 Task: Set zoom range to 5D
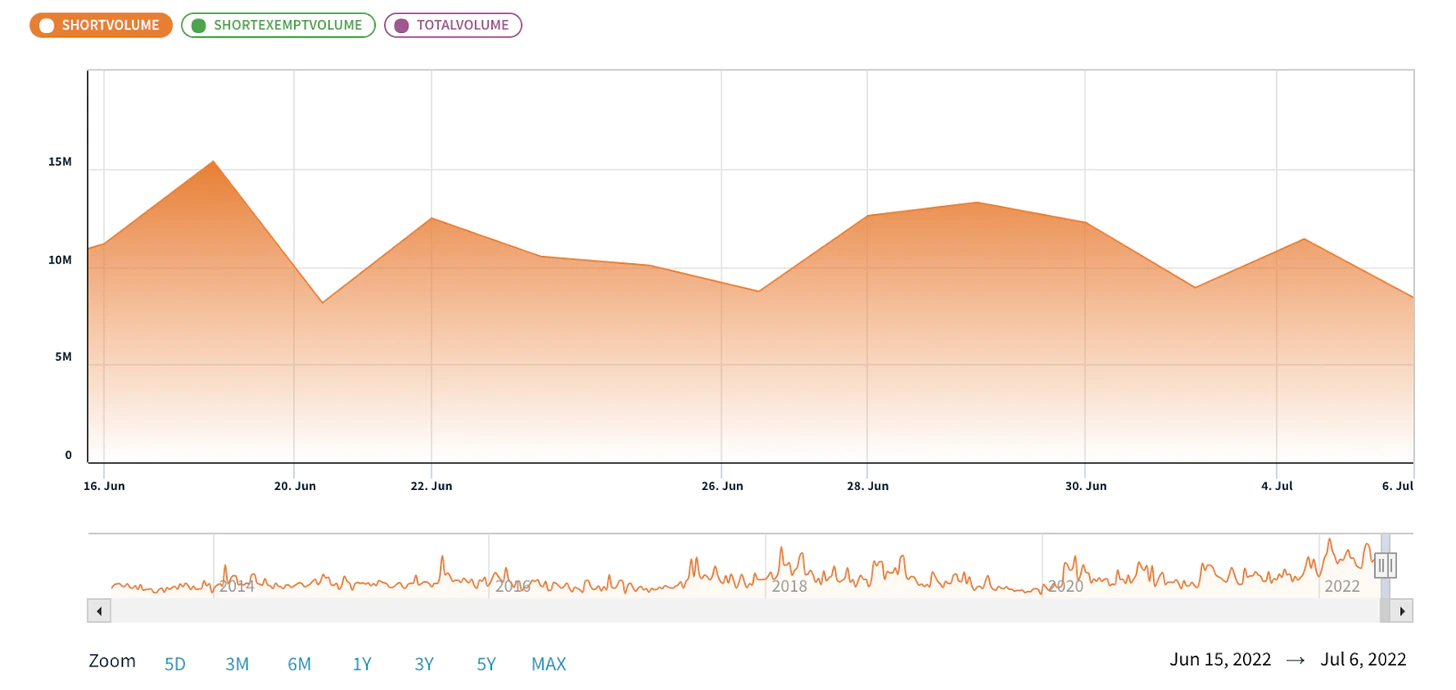175,664
